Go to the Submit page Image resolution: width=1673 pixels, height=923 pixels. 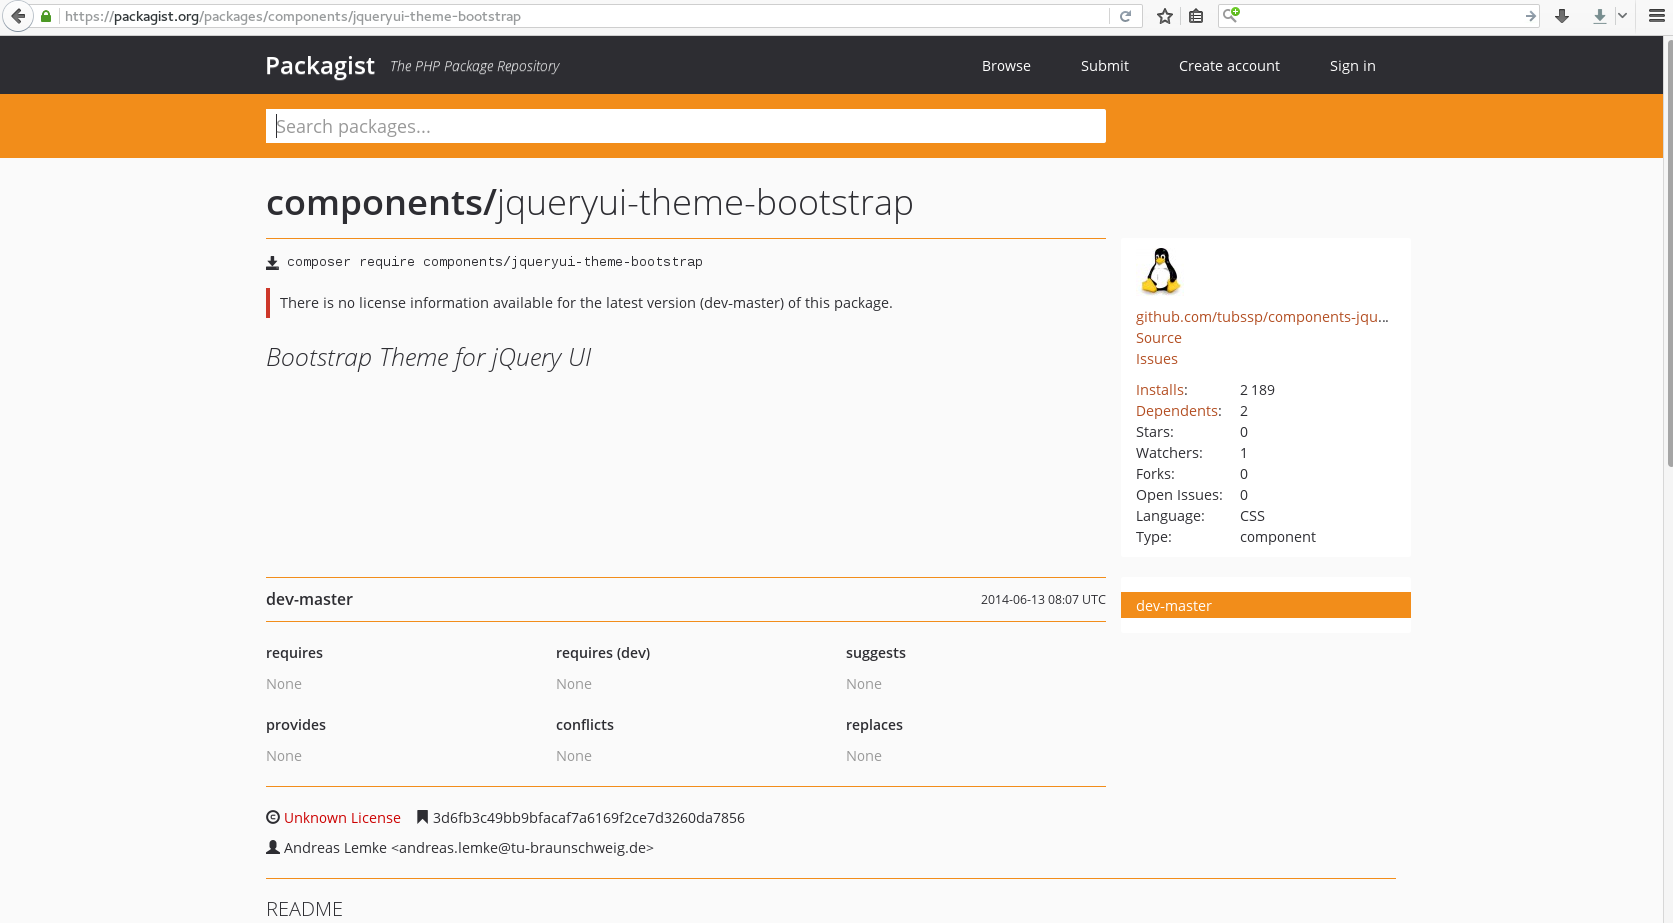pos(1104,66)
